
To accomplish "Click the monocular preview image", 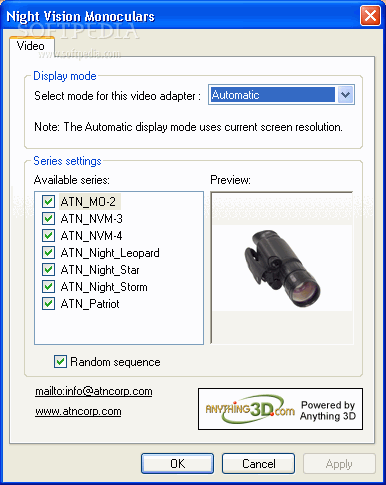I will coord(282,268).
